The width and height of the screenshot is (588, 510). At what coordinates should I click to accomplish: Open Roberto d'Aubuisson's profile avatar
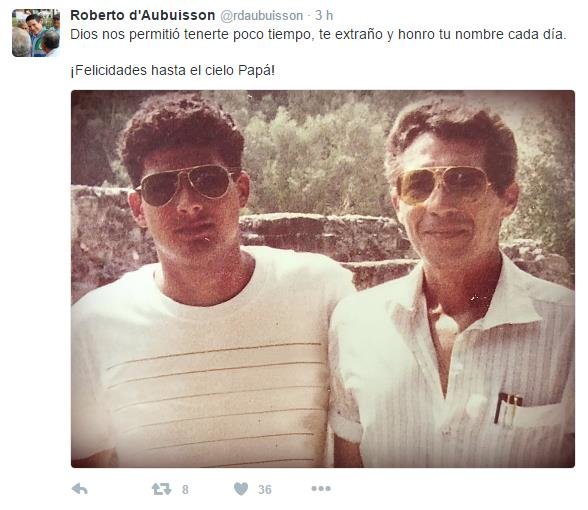tap(36, 33)
